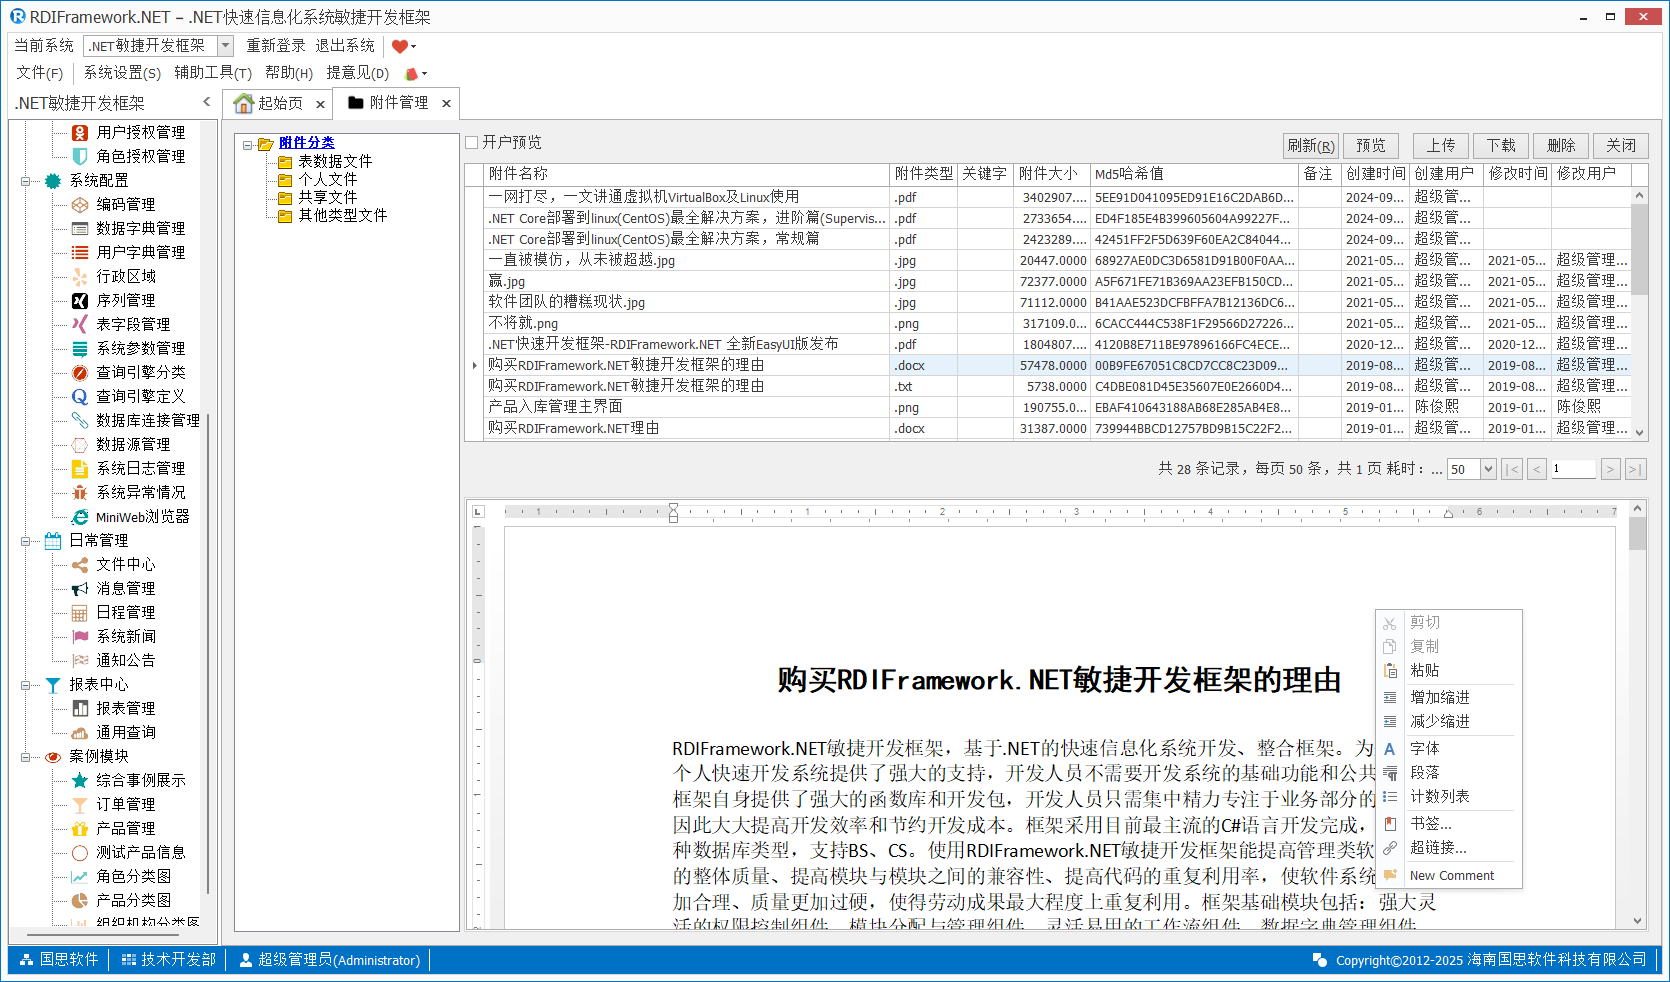
Task: Click the MiniWeb浏览器 icon
Action: 80,517
